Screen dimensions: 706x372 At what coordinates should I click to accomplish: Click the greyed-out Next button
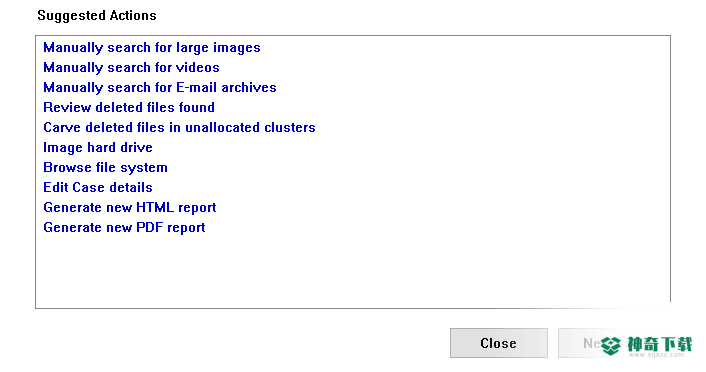(x=581, y=343)
